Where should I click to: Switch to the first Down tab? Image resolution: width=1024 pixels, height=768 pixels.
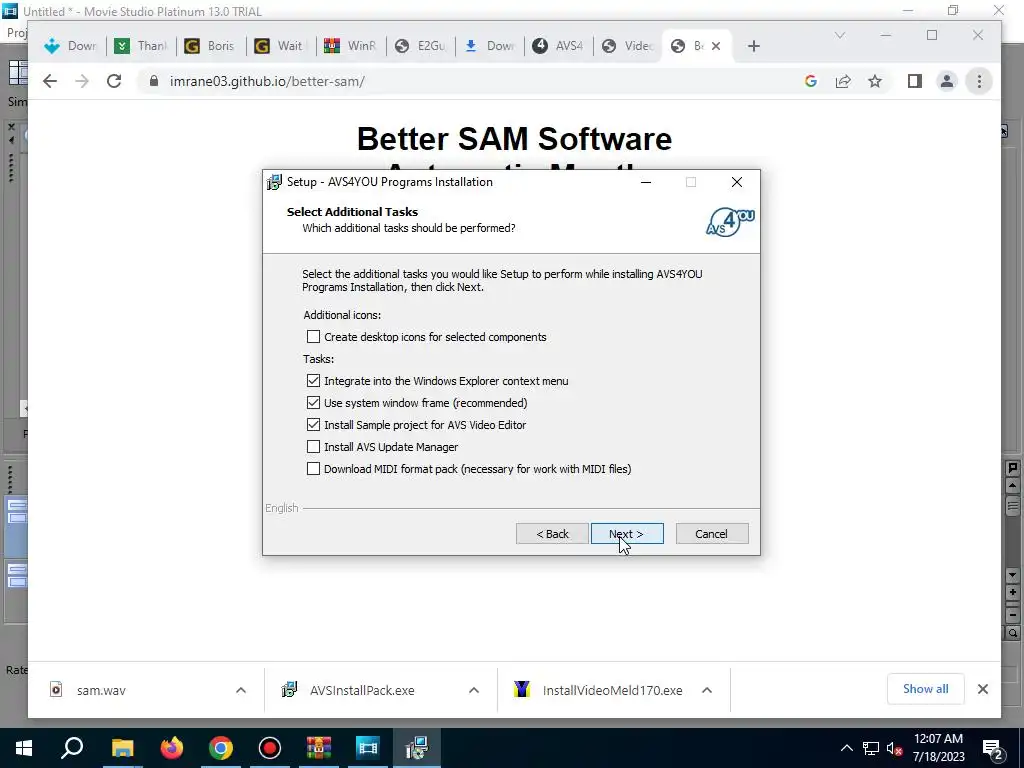pyautogui.click(x=71, y=46)
